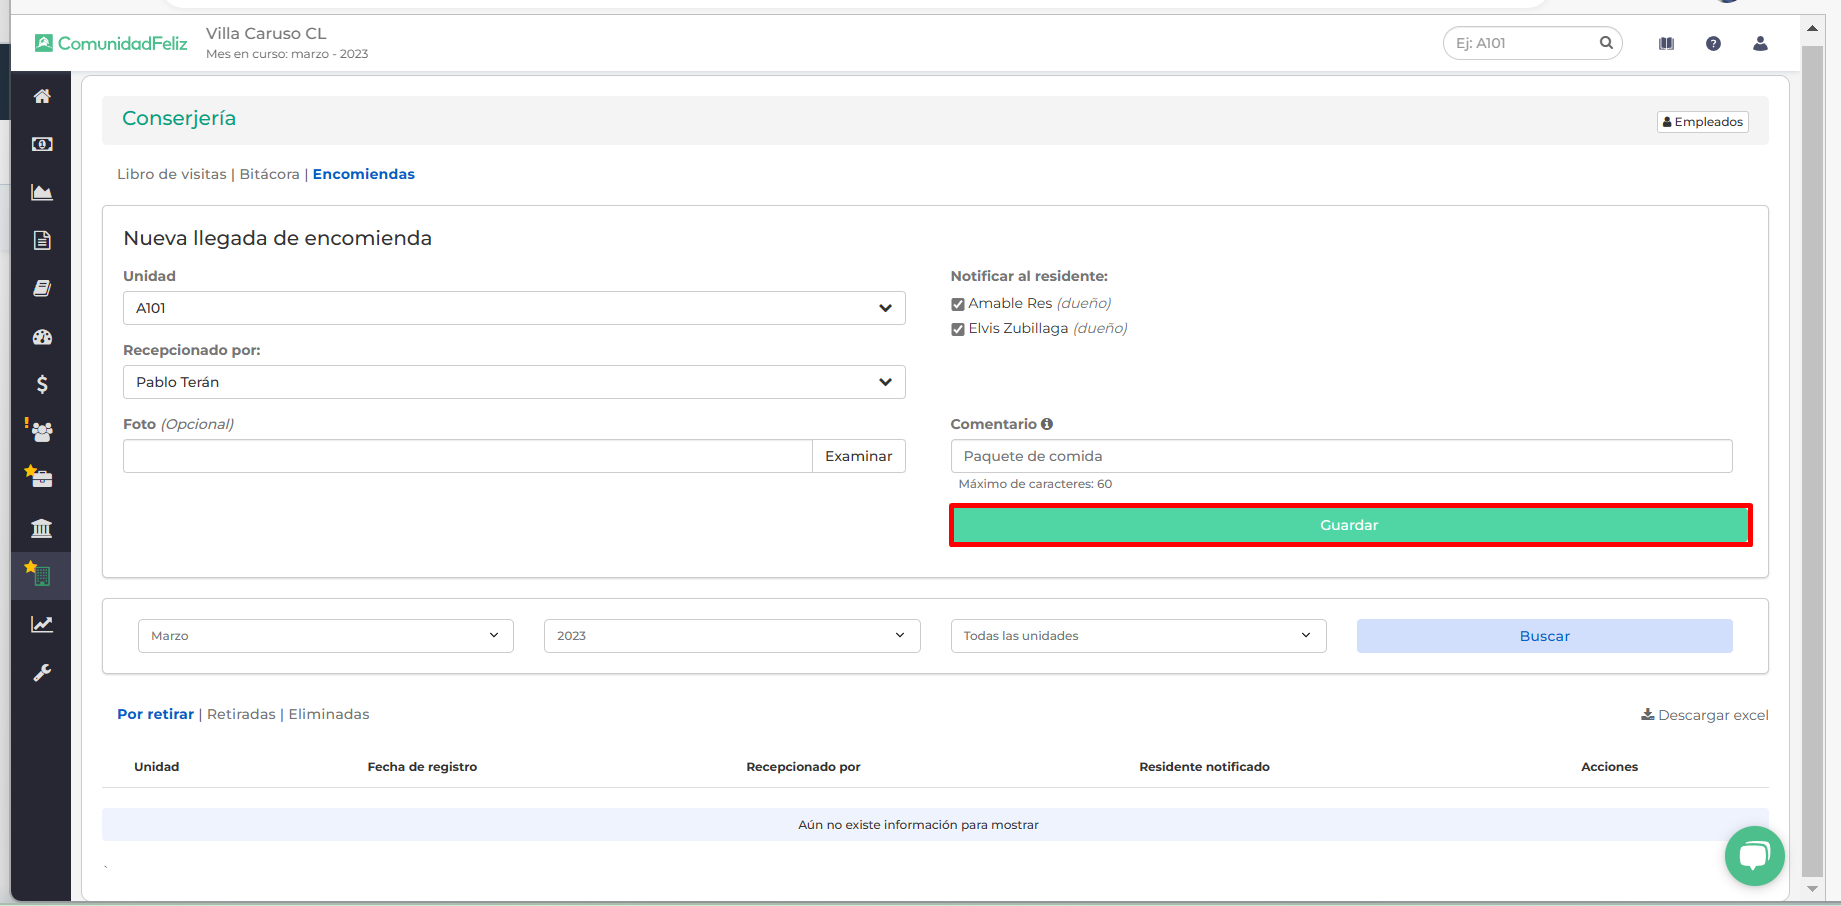The height and width of the screenshot is (906, 1841).
Task: Click the dollar sign sidebar icon
Action: 42,384
